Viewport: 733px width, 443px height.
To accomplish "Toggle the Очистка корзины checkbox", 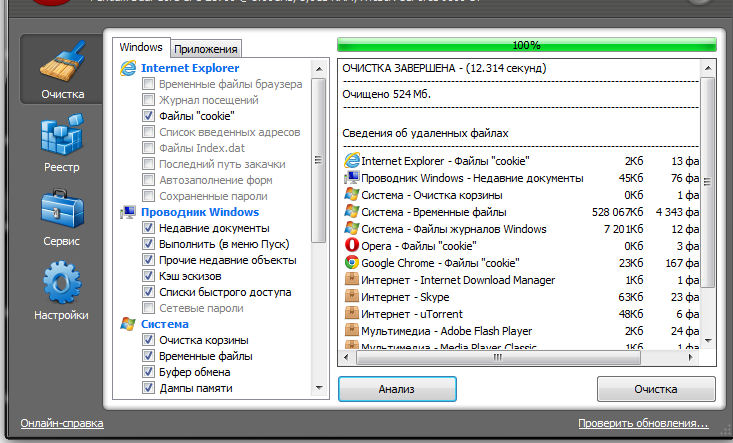I will click(149, 340).
